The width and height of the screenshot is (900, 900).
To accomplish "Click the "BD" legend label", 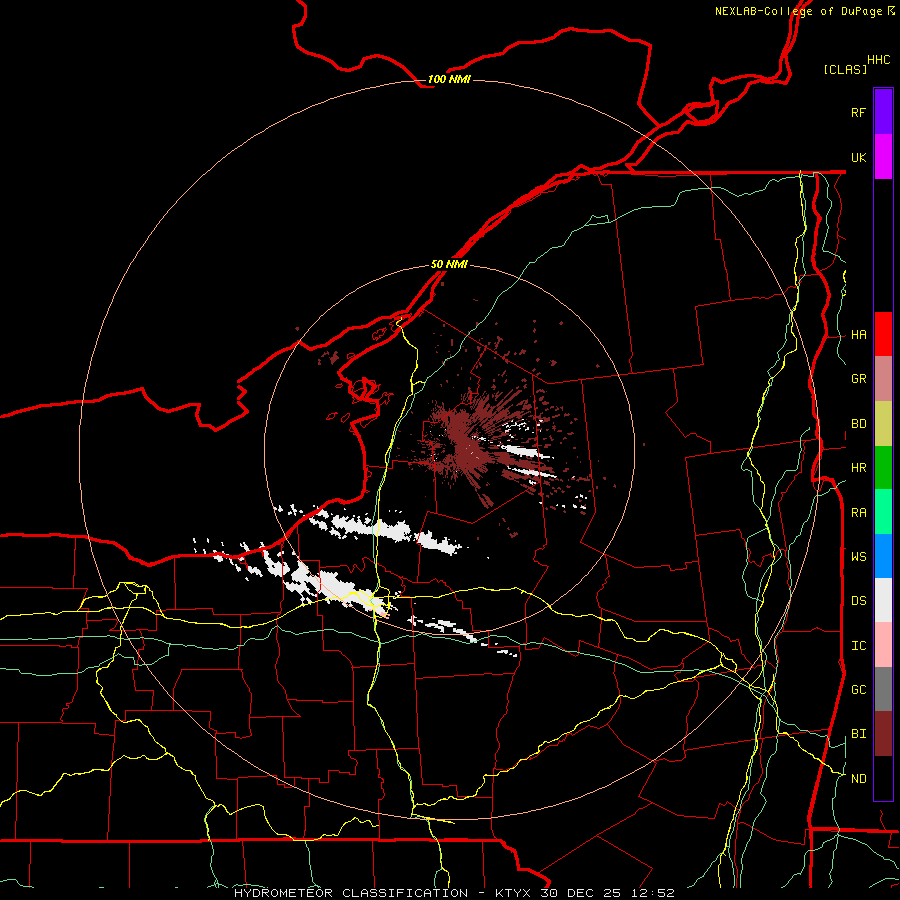I will 858,424.
